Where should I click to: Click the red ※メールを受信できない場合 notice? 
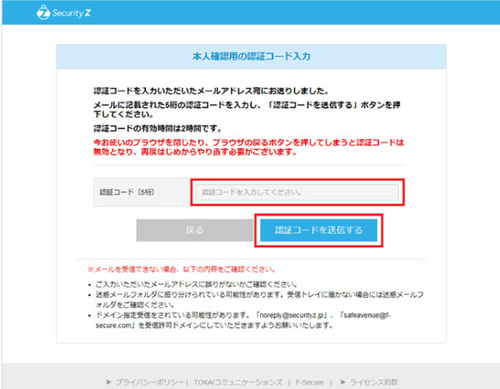[x=182, y=269]
